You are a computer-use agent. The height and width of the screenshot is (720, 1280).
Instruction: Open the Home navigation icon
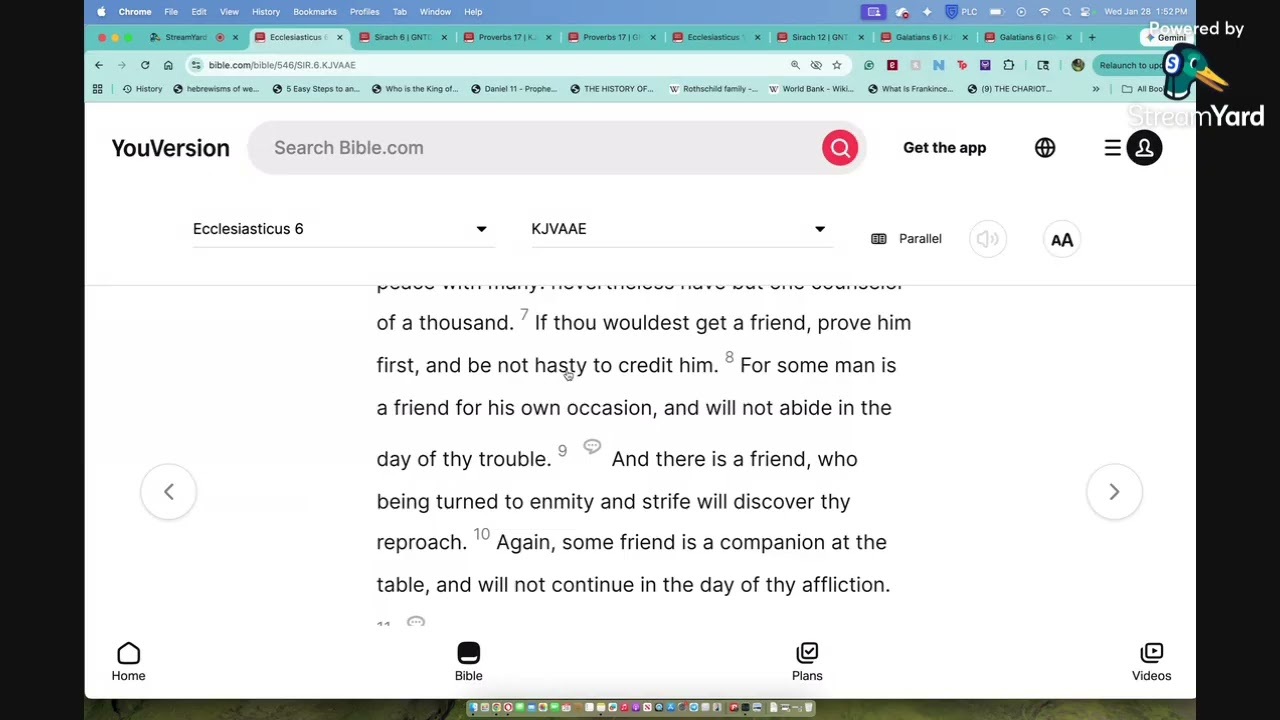pos(128,662)
